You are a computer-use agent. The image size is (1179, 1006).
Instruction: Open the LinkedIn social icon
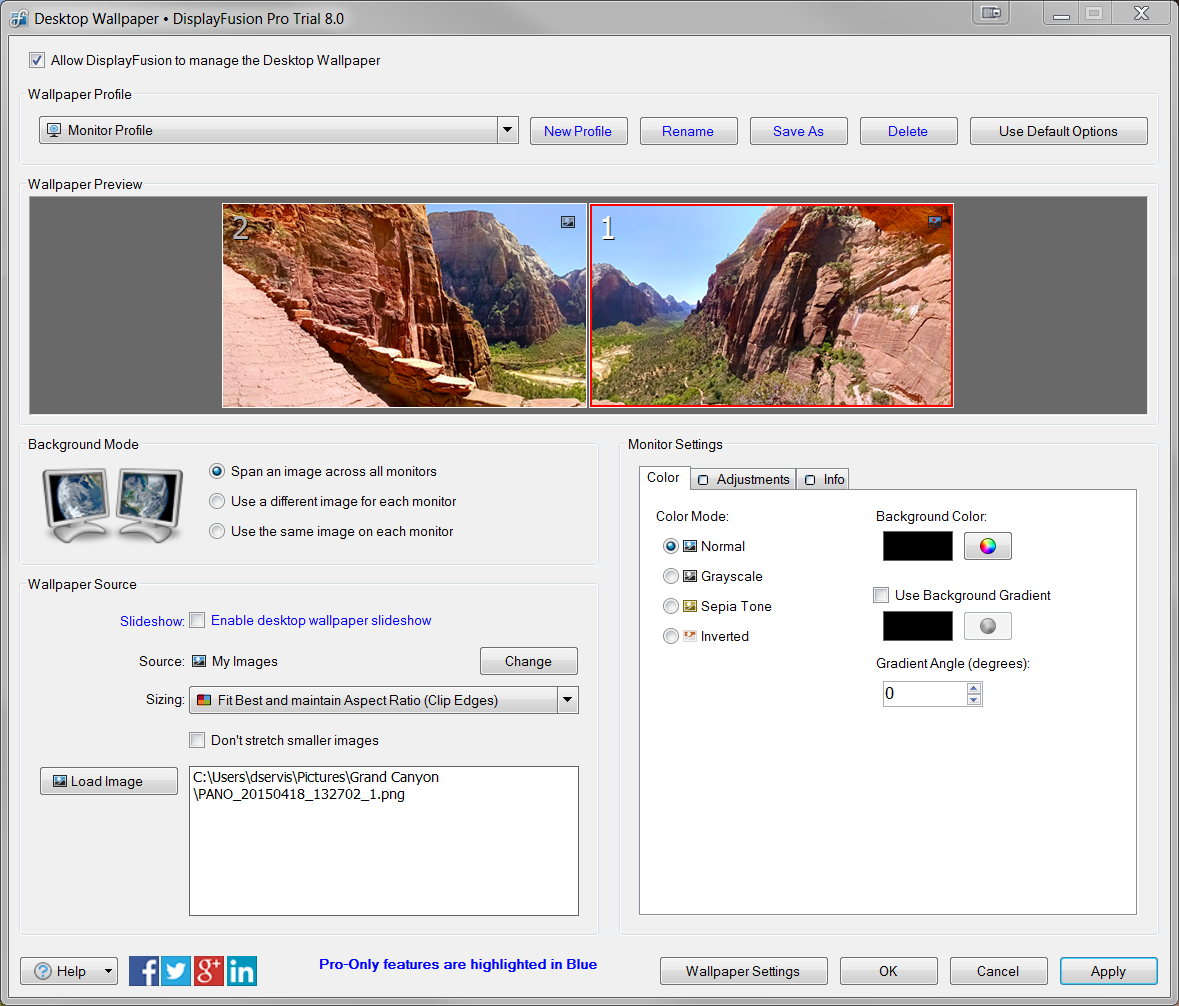click(x=242, y=971)
